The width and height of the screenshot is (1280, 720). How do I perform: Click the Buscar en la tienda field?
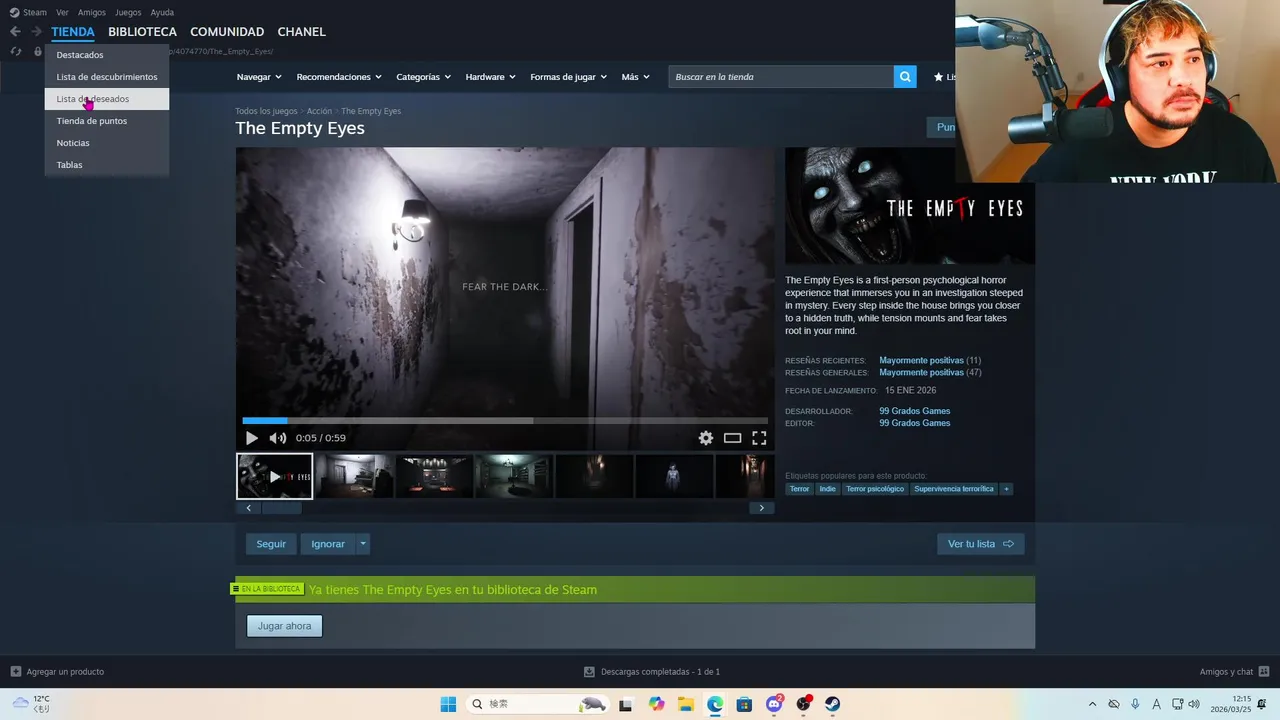(x=781, y=77)
